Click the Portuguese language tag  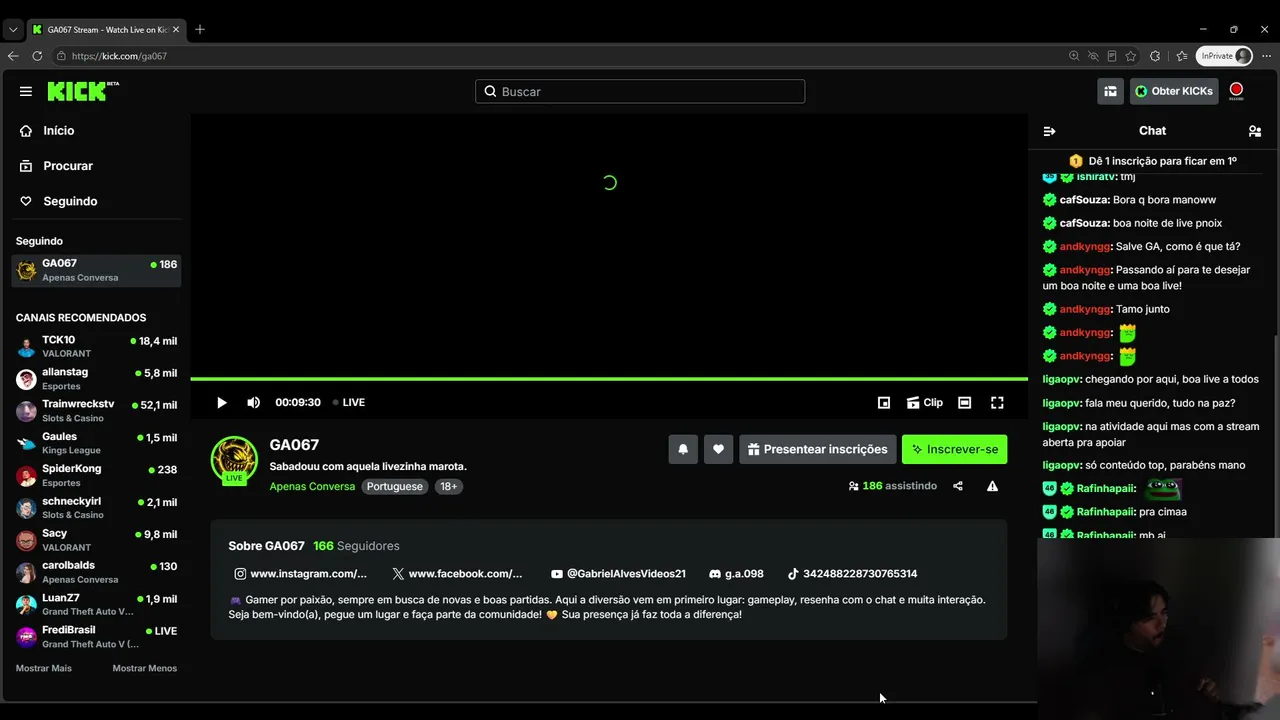(x=395, y=486)
